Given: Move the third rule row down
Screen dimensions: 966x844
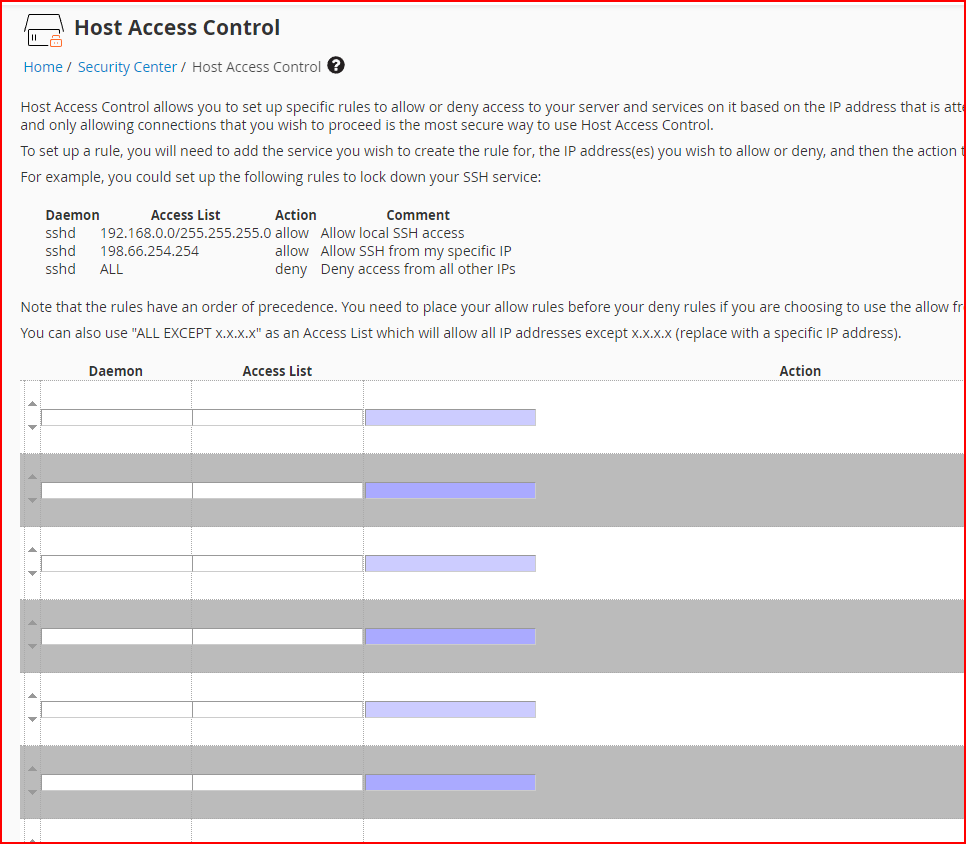Looking at the screenshot, I should pyautogui.click(x=33, y=573).
